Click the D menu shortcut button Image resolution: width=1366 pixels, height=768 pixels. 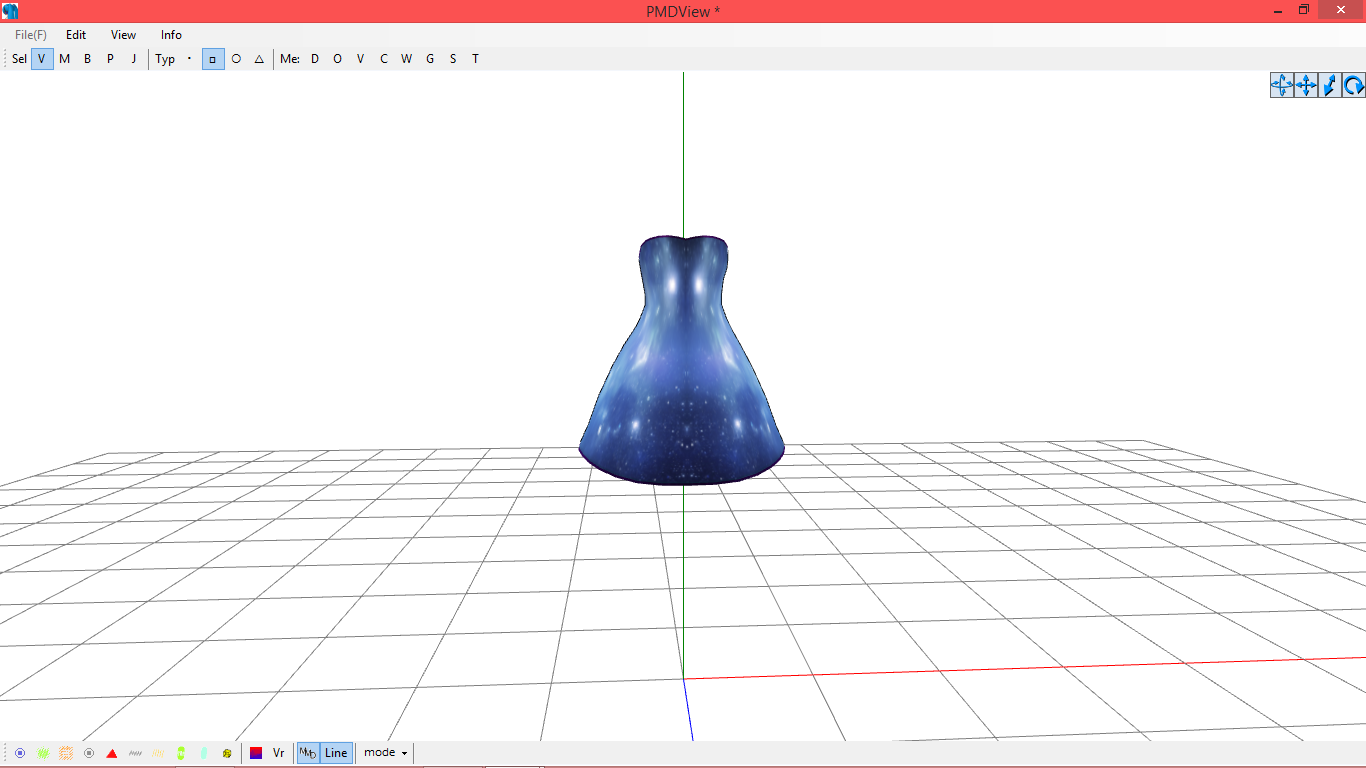315,59
